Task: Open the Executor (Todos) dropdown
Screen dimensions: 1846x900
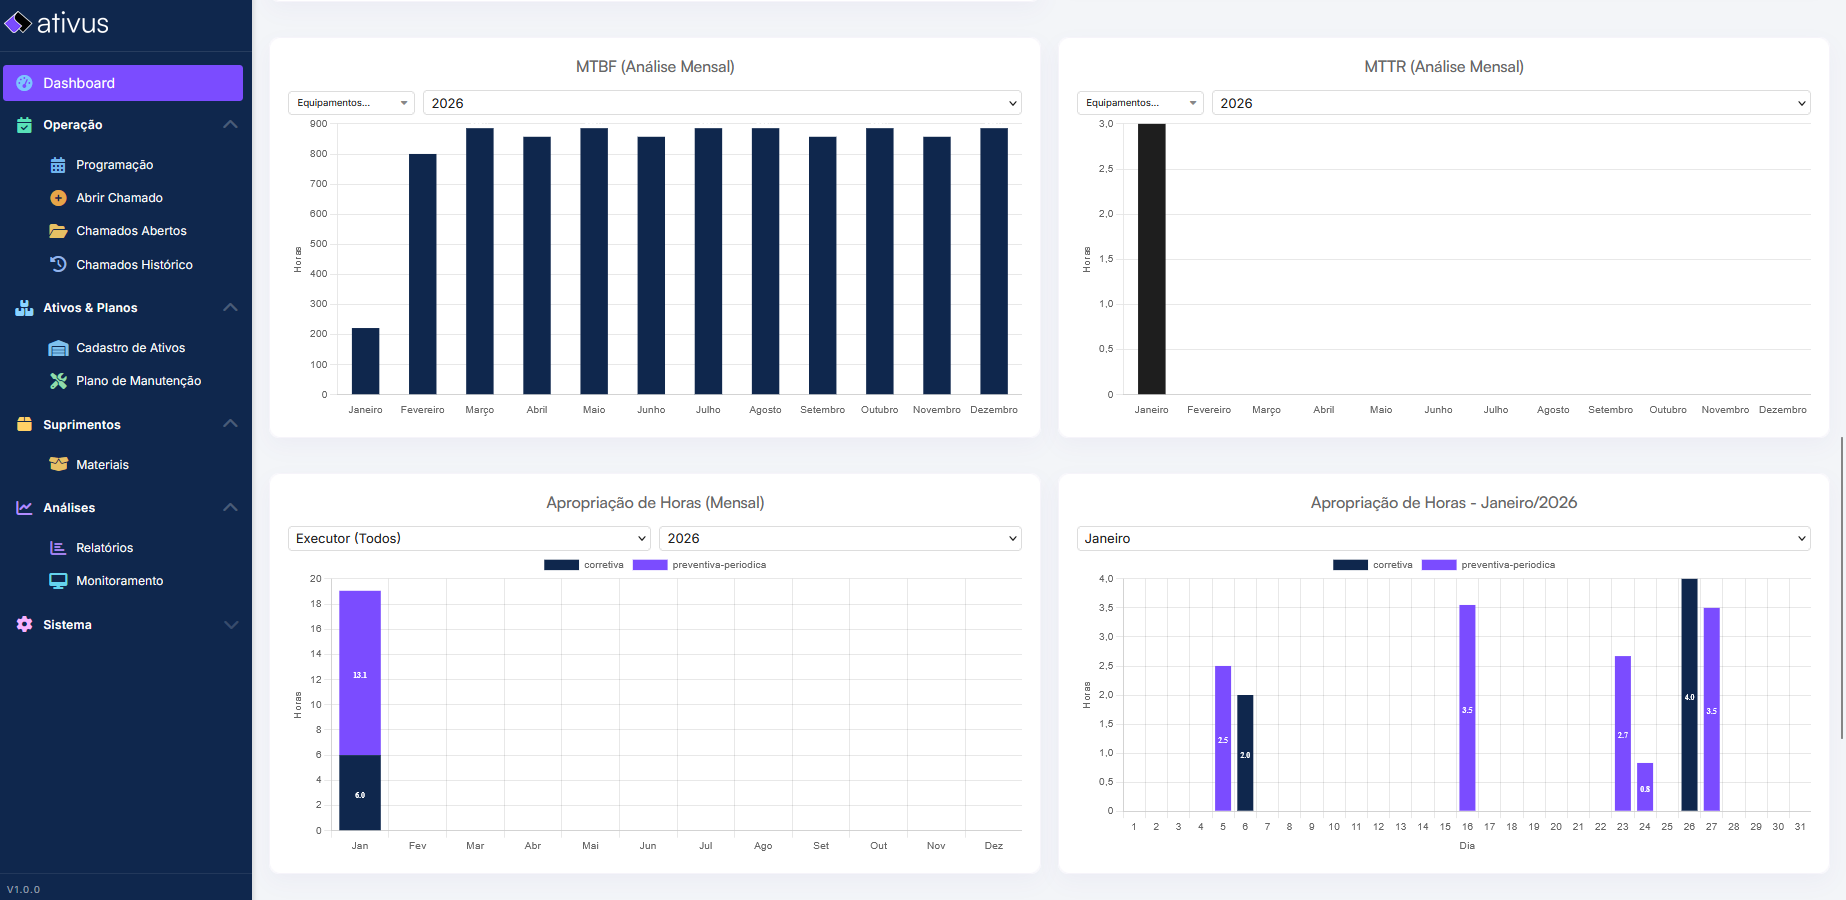Action: tap(469, 538)
